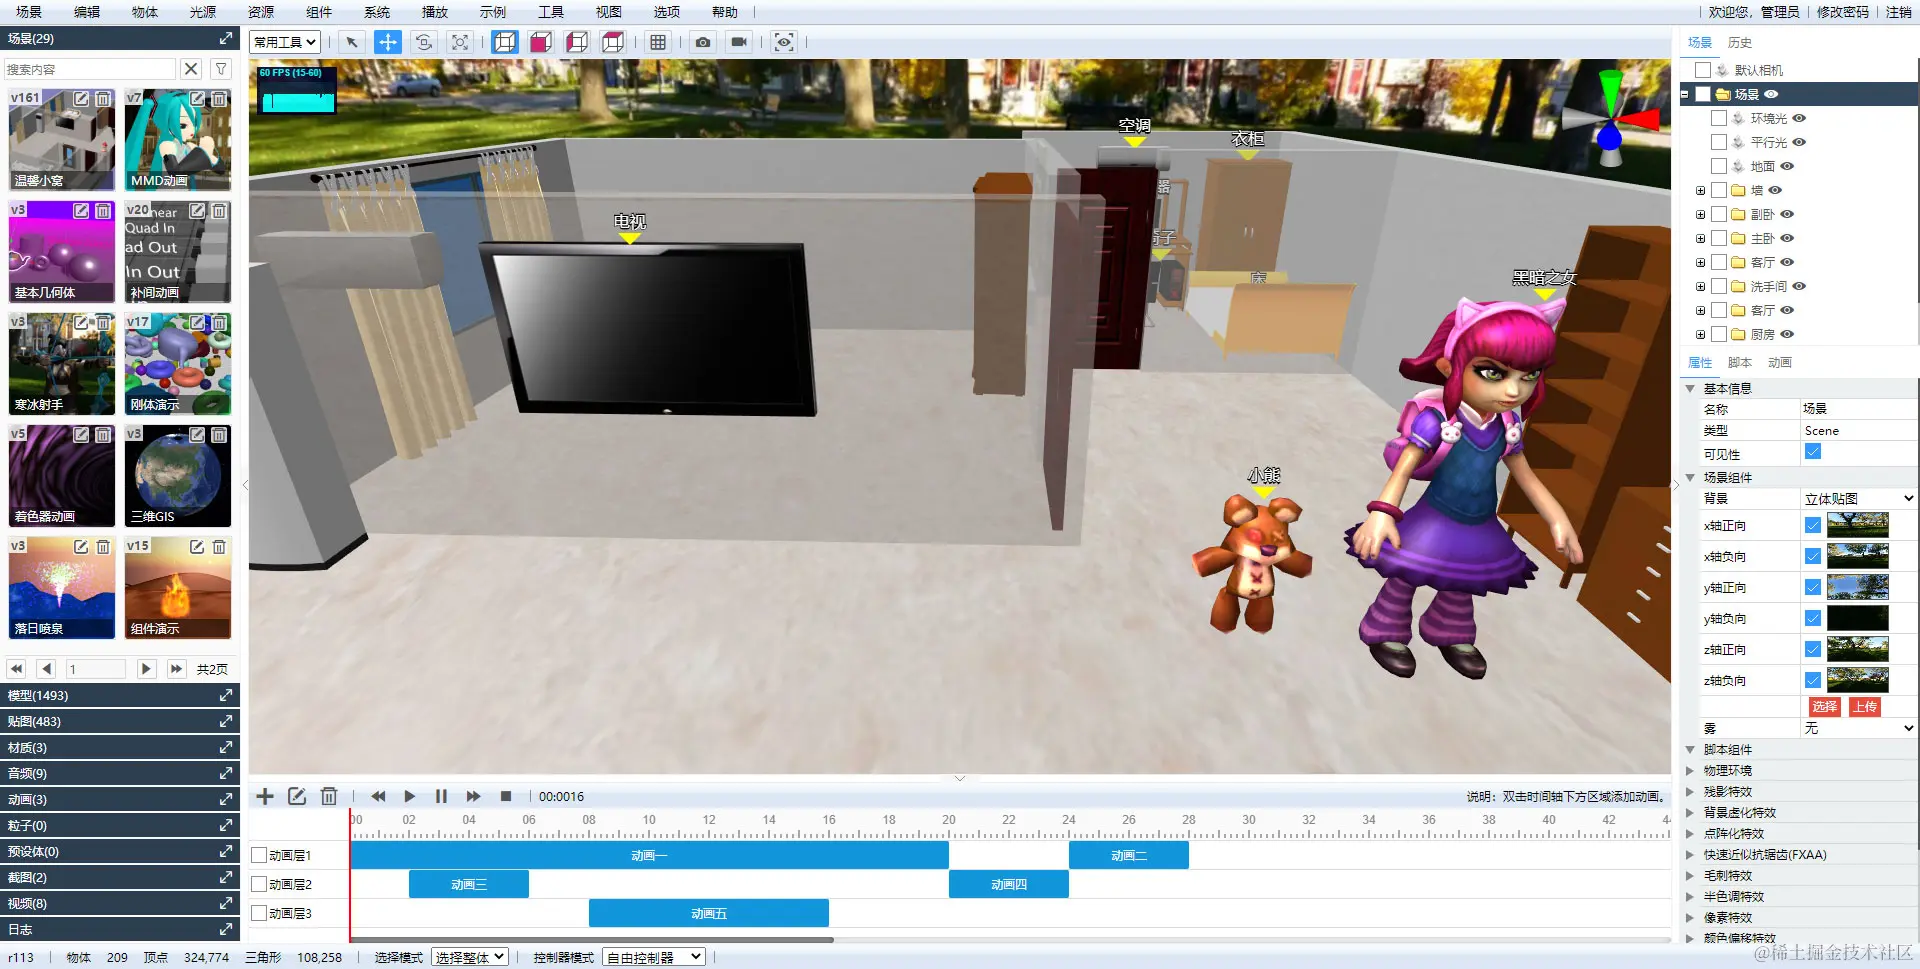Expand the 副卧 tree folder
Screen dimensions: 1920x969
[x=1700, y=214]
